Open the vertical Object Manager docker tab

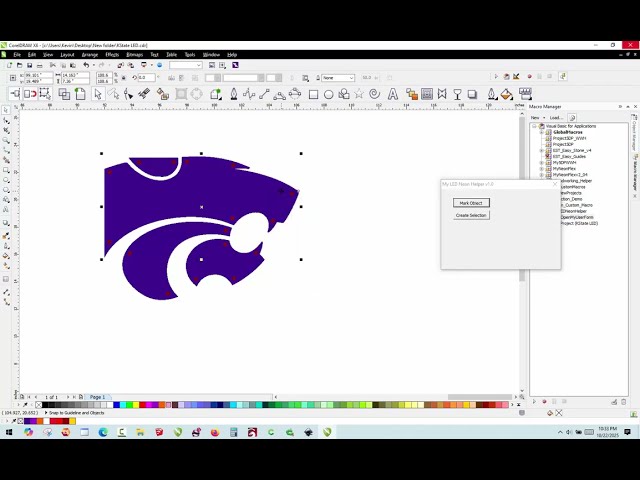[x=635, y=133]
